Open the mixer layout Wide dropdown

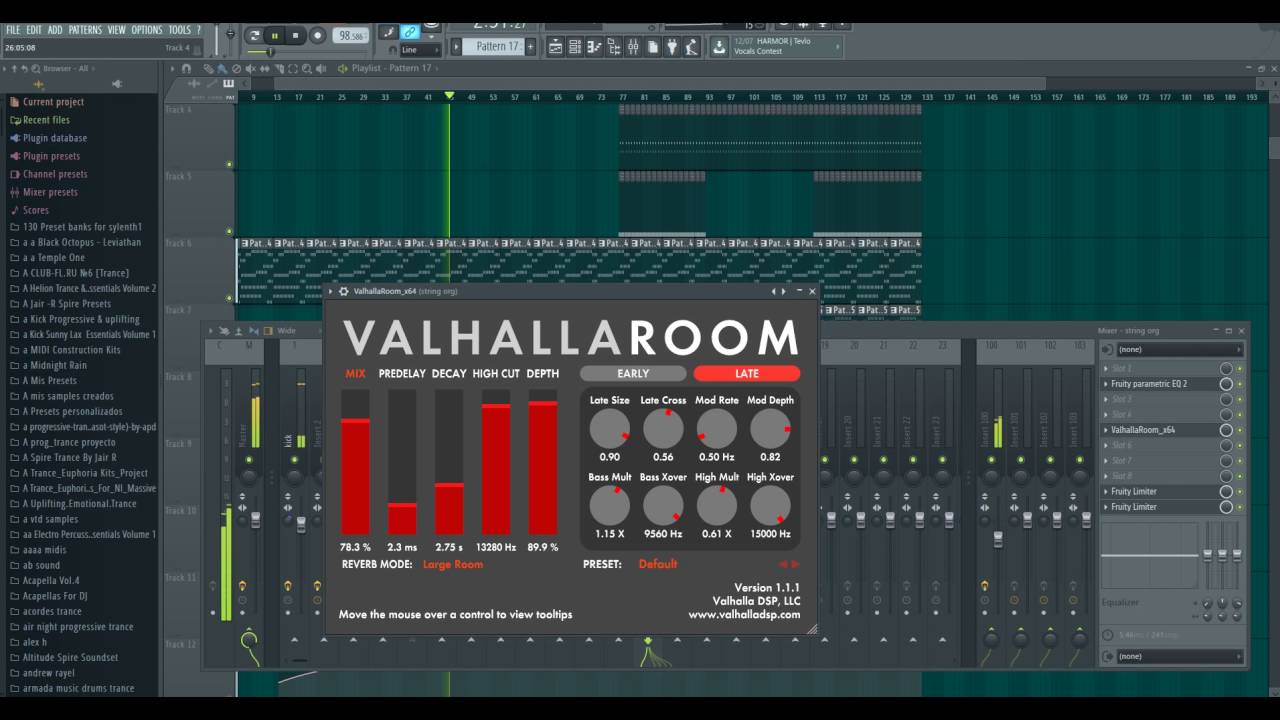coord(286,331)
